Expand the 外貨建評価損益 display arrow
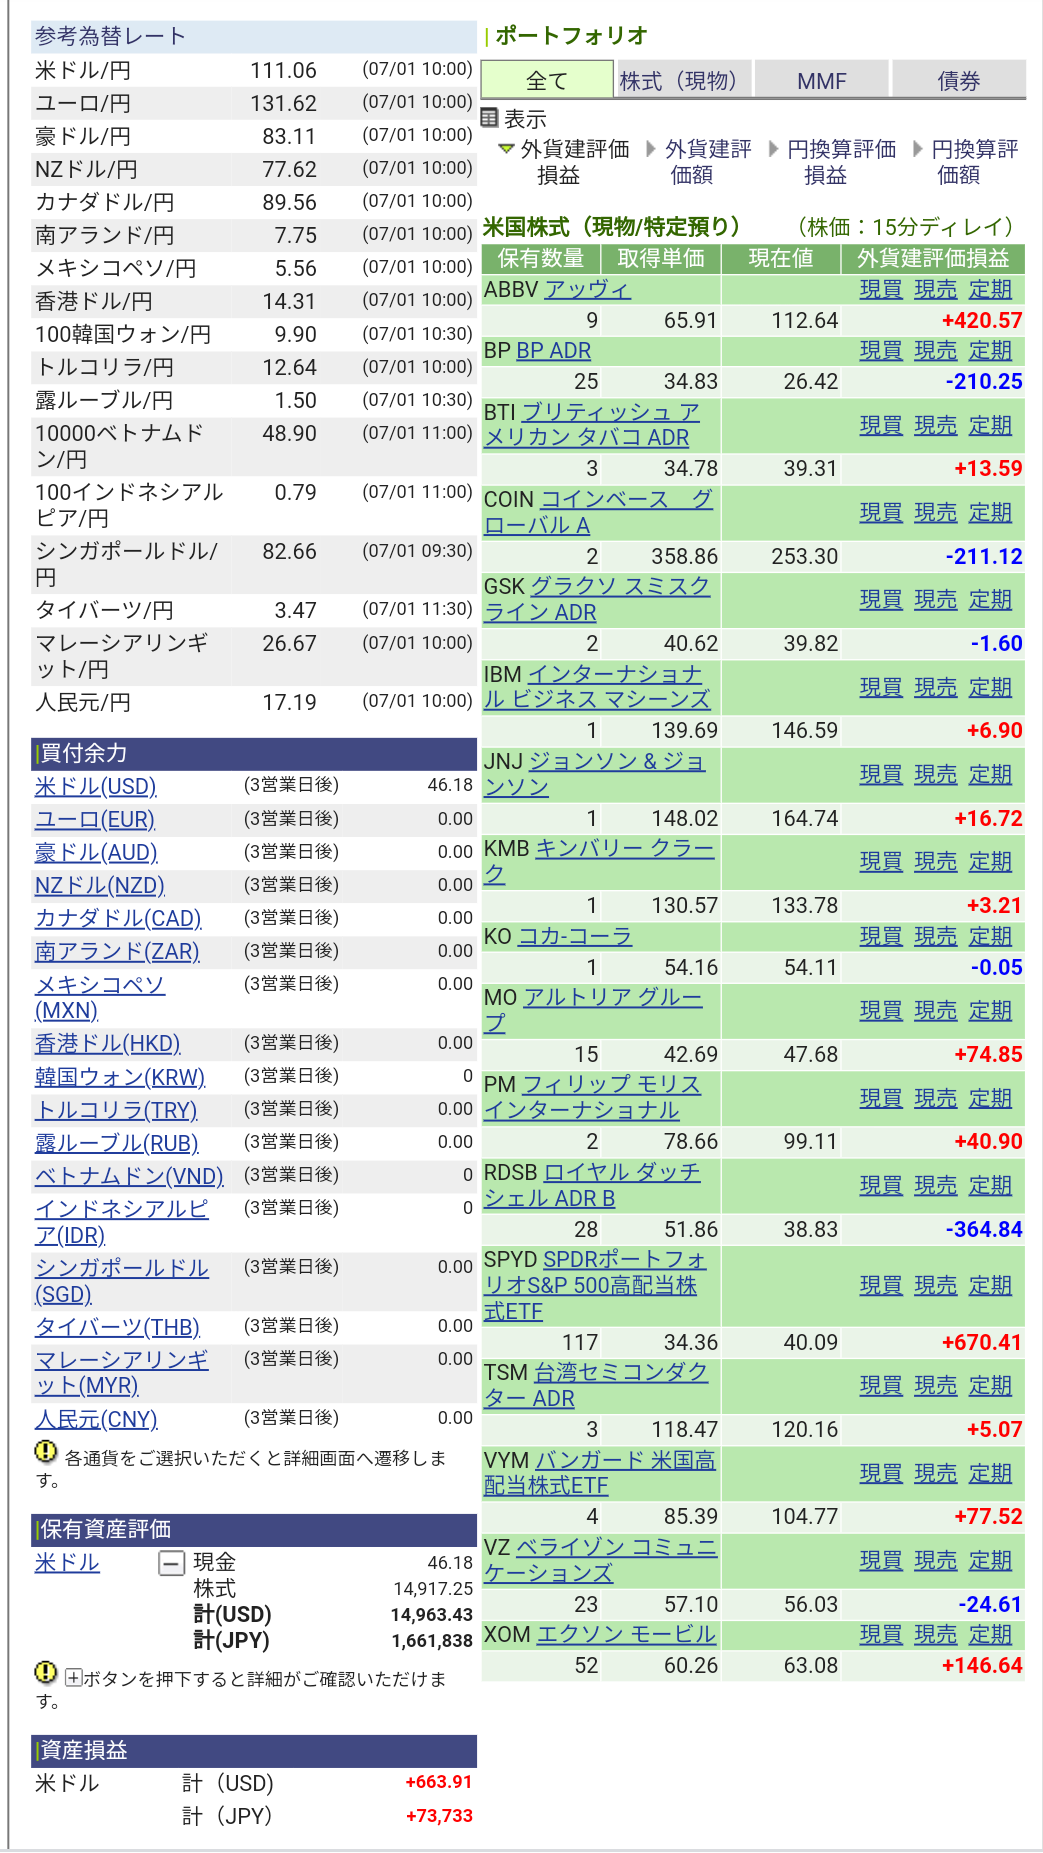Viewport: 1043px width, 1853px height. pos(506,149)
